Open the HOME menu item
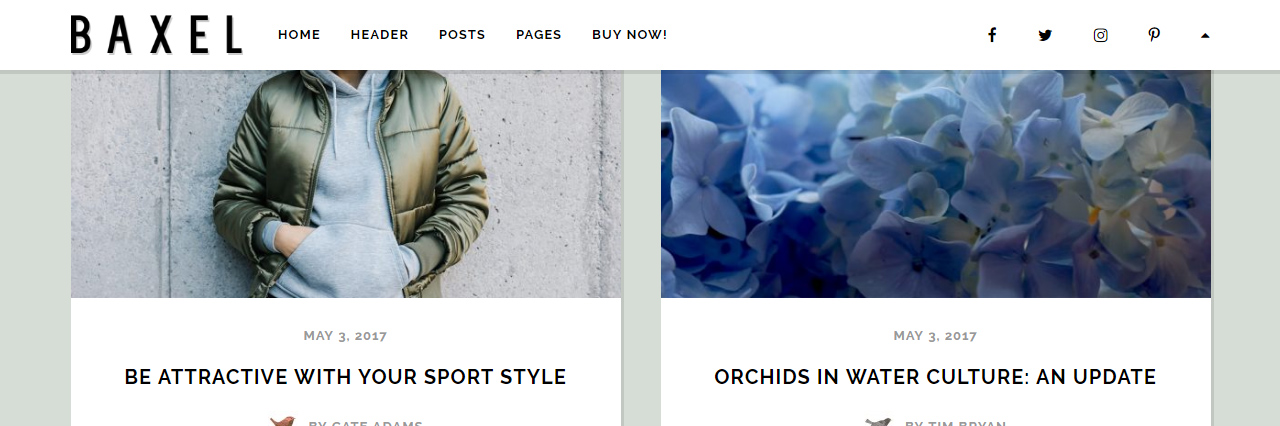This screenshot has width=1280, height=426. [x=299, y=35]
